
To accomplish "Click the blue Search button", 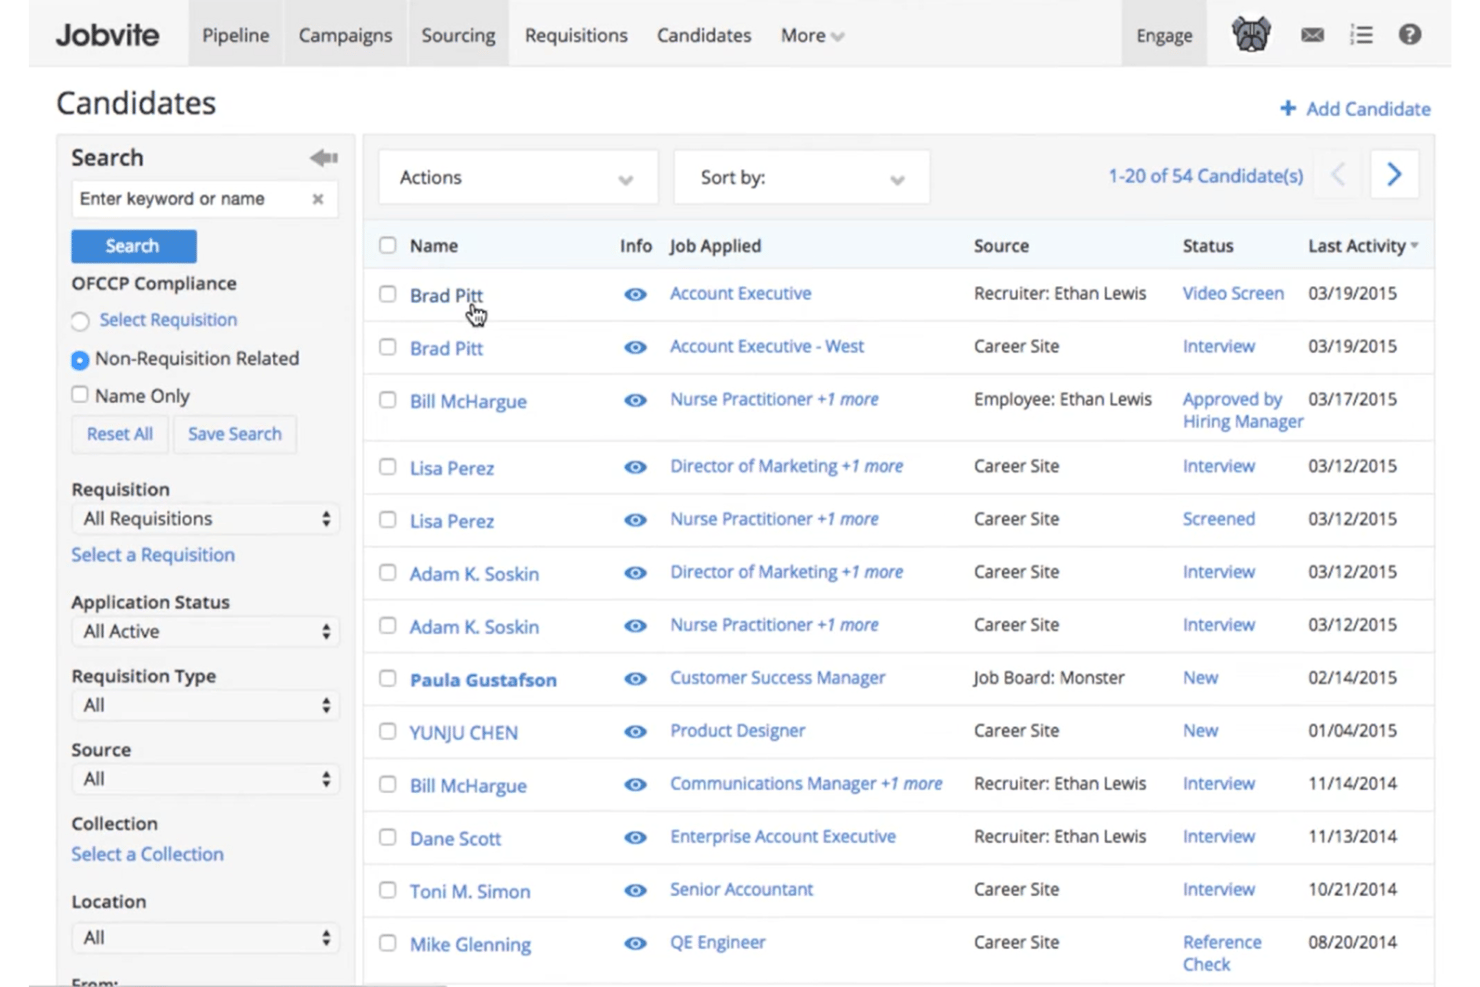I will click(x=134, y=246).
